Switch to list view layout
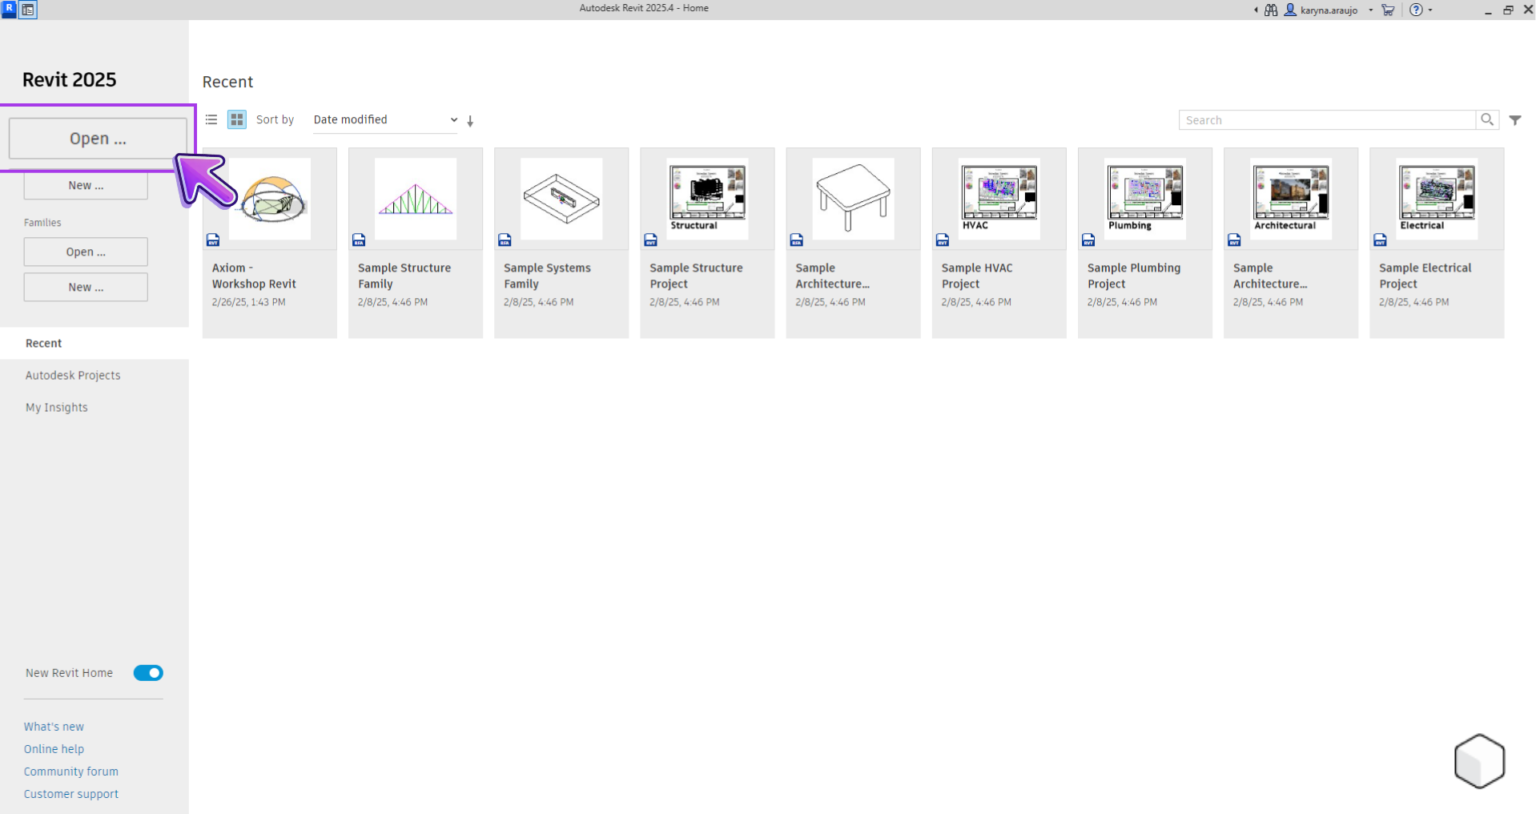This screenshot has height=814, width=1536. point(211,119)
